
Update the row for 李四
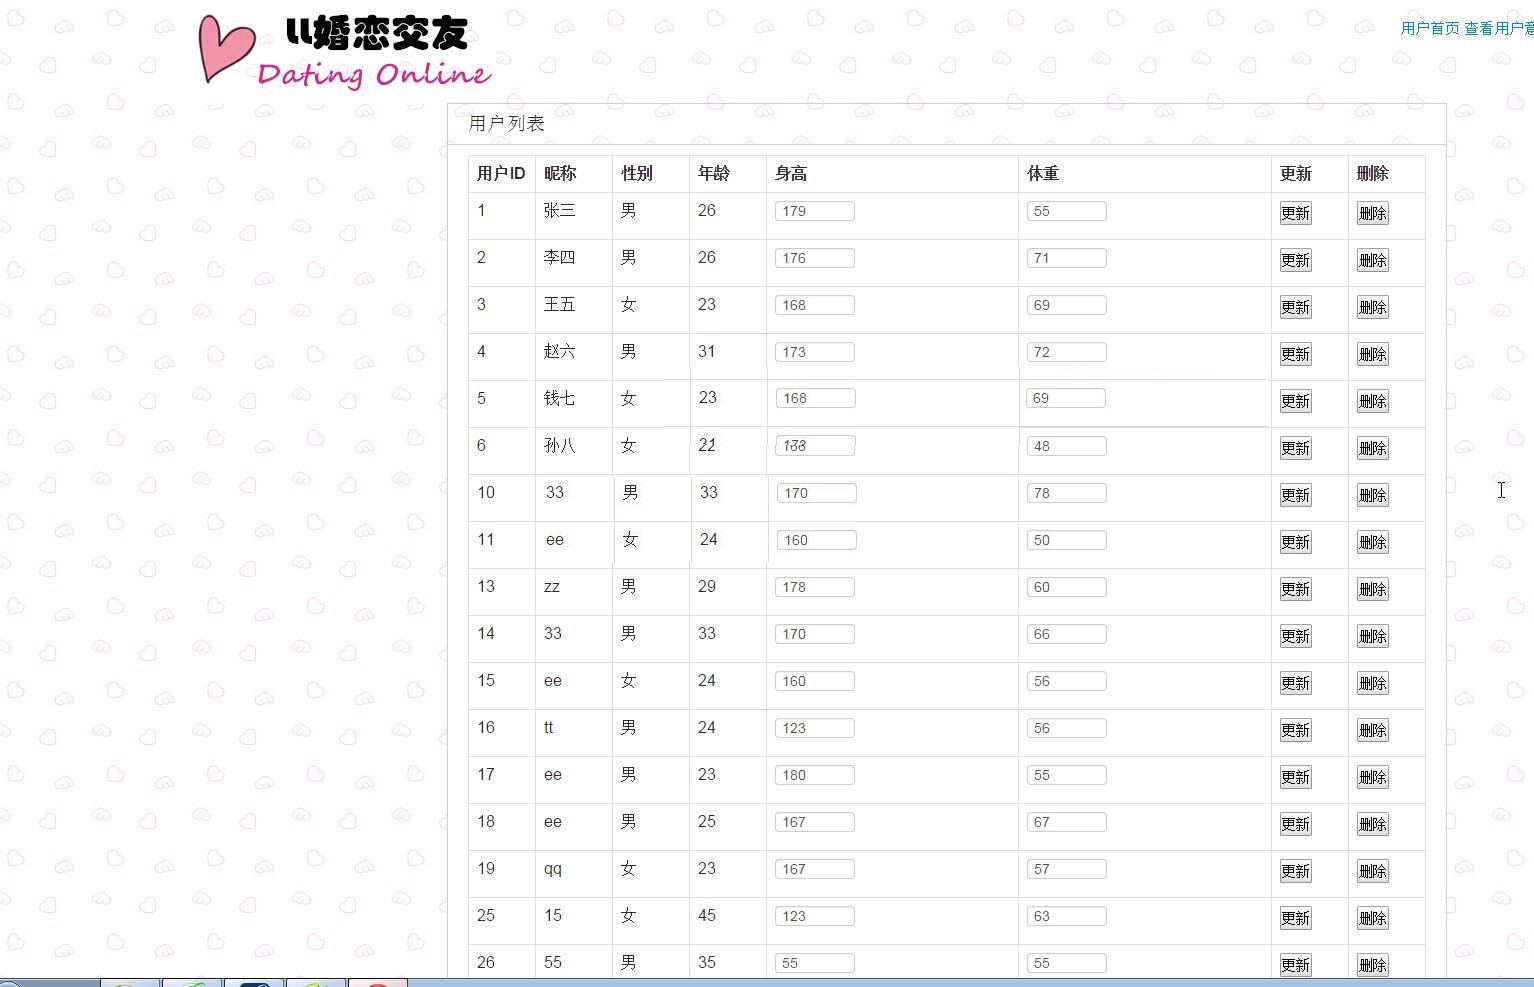(x=1295, y=260)
